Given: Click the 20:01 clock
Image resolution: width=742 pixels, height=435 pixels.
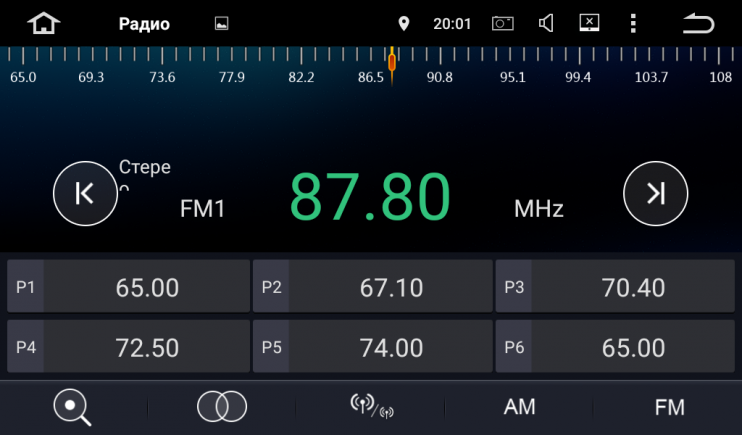Looking at the screenshot, I should 452,24.
